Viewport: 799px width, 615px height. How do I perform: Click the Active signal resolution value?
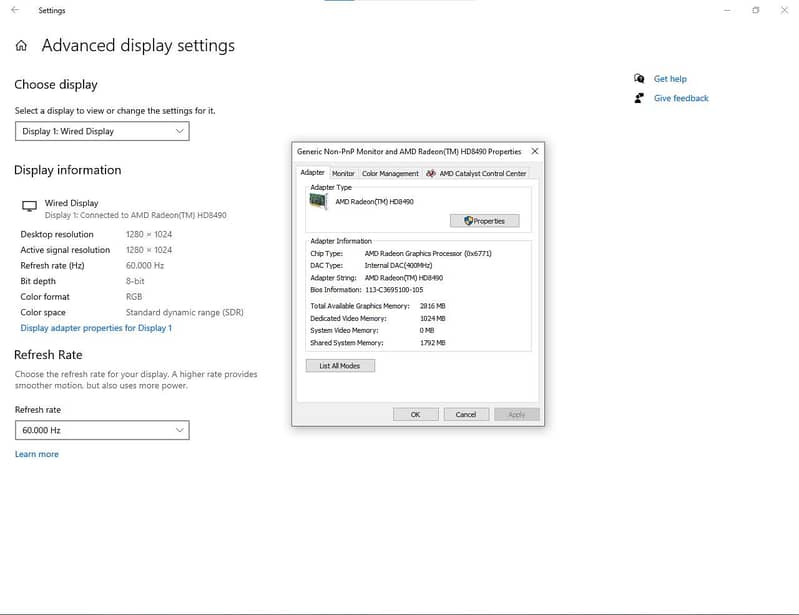pyautogui.click(x=149, y=250)
